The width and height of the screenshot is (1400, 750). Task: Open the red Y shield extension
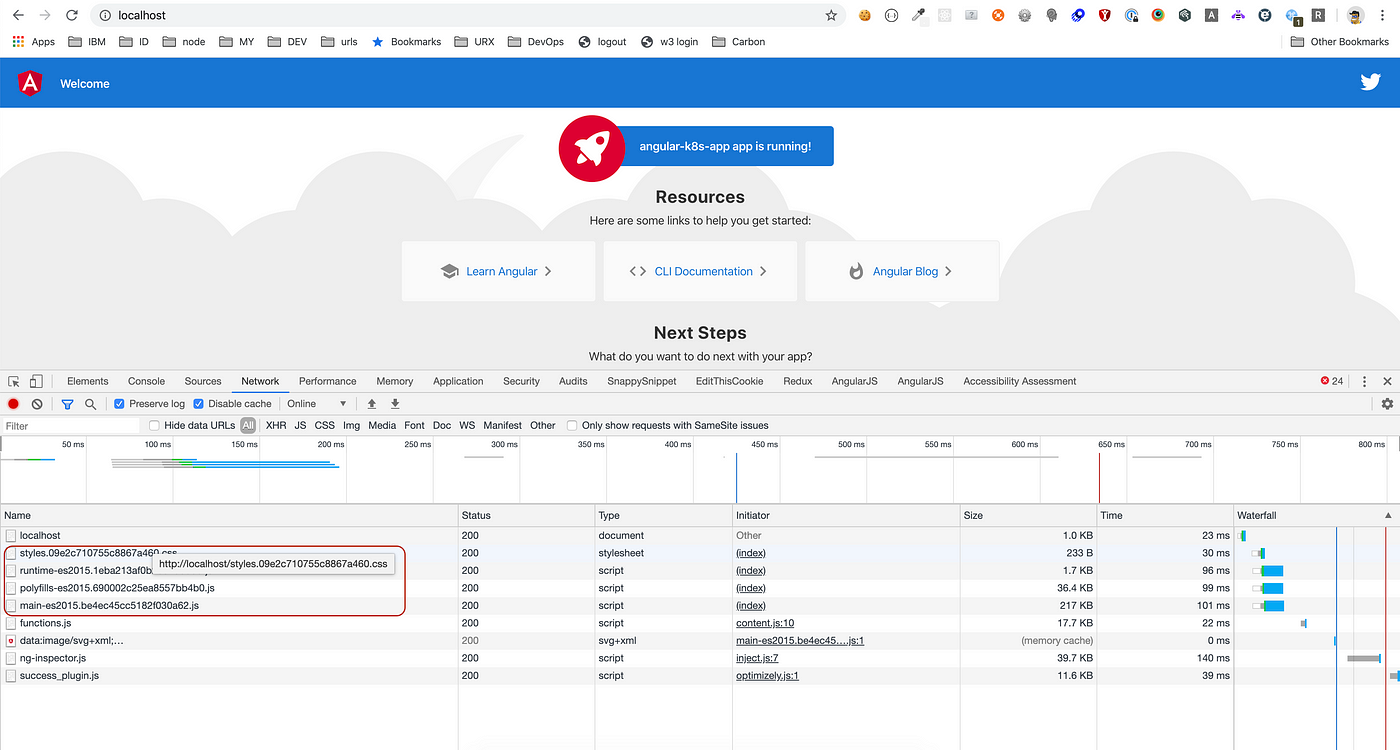(x=1105, y=15)
